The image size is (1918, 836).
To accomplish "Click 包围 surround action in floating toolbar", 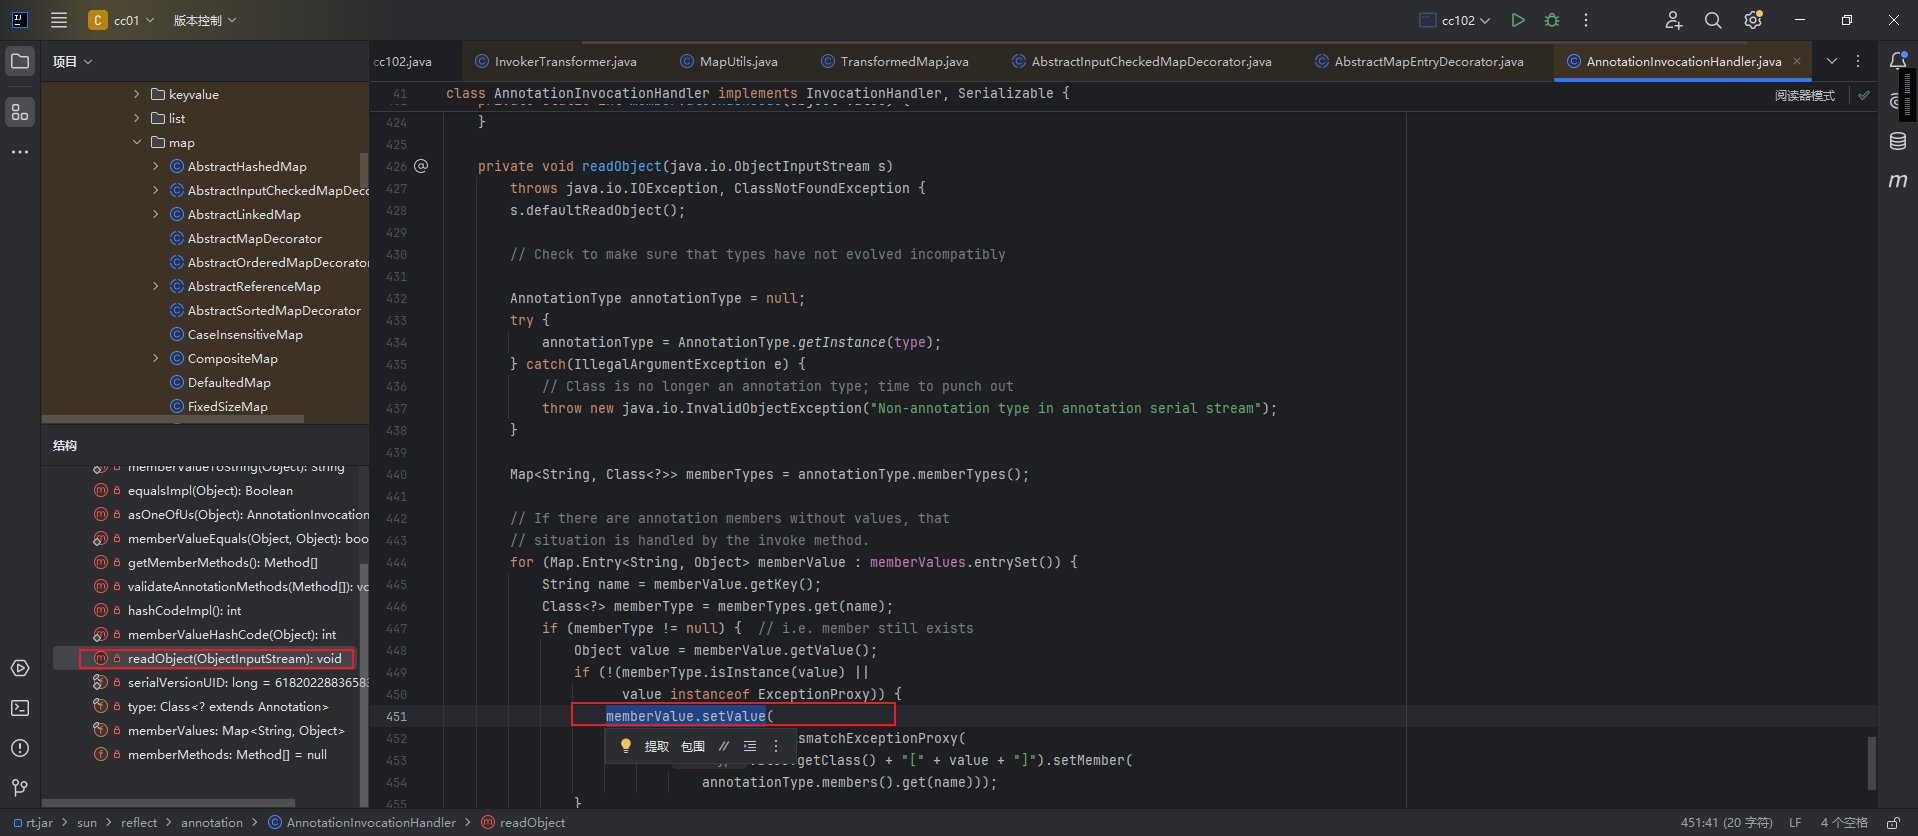I will click(x=693, y=746).
